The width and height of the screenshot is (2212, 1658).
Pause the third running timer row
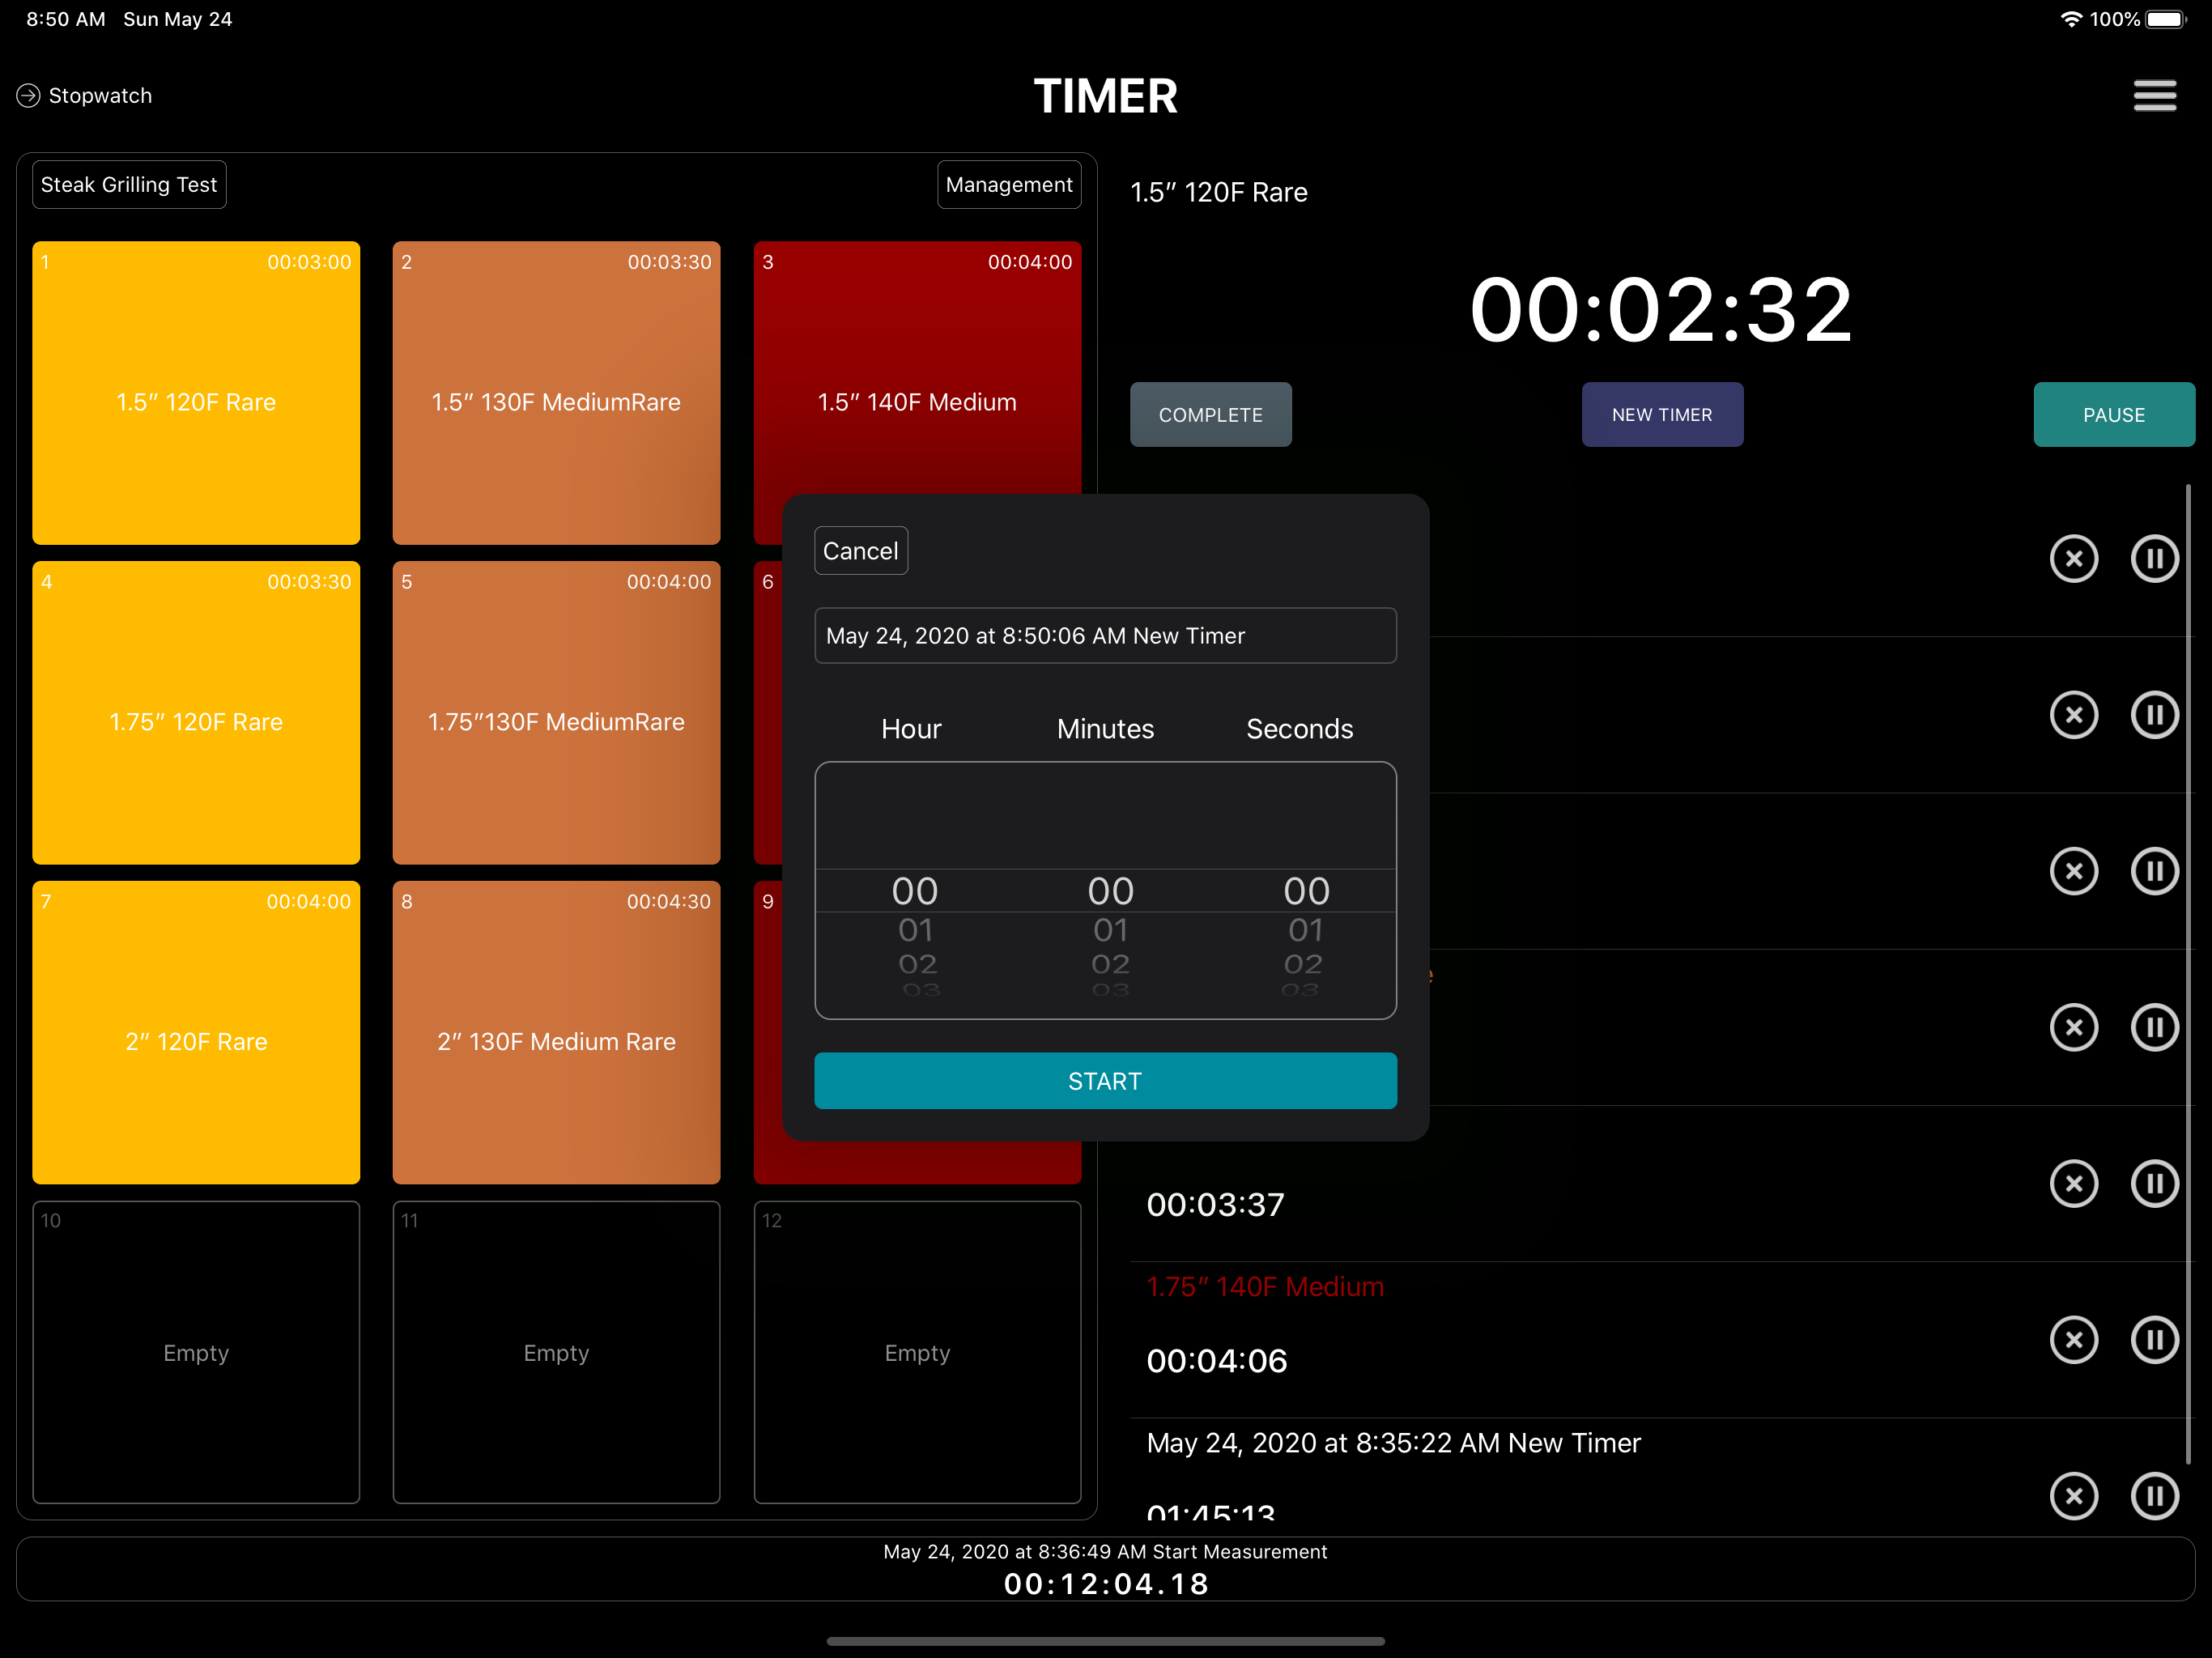(x=2154, y=871)
